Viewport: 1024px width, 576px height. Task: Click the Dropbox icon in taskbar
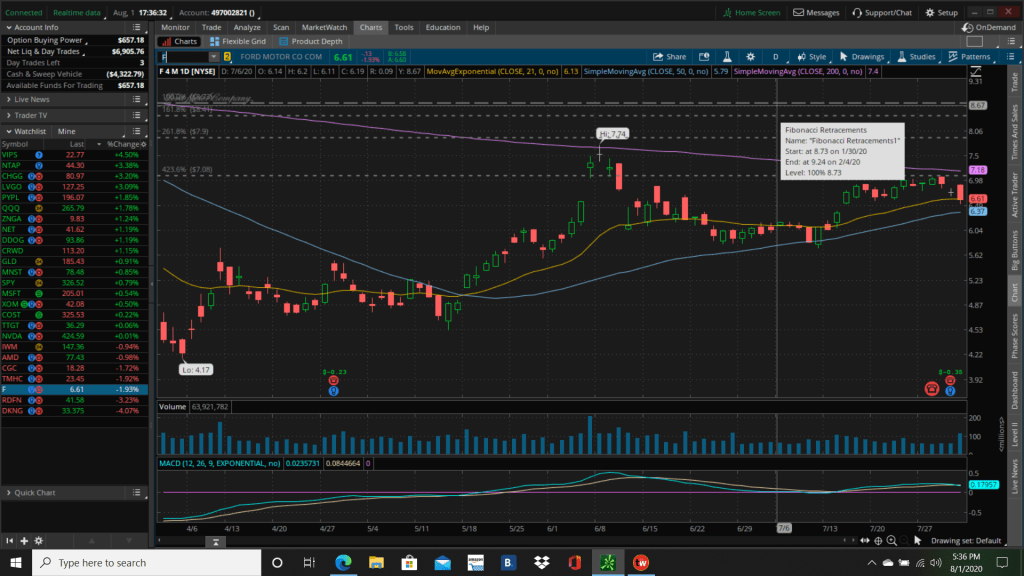[x=541, y=562]
